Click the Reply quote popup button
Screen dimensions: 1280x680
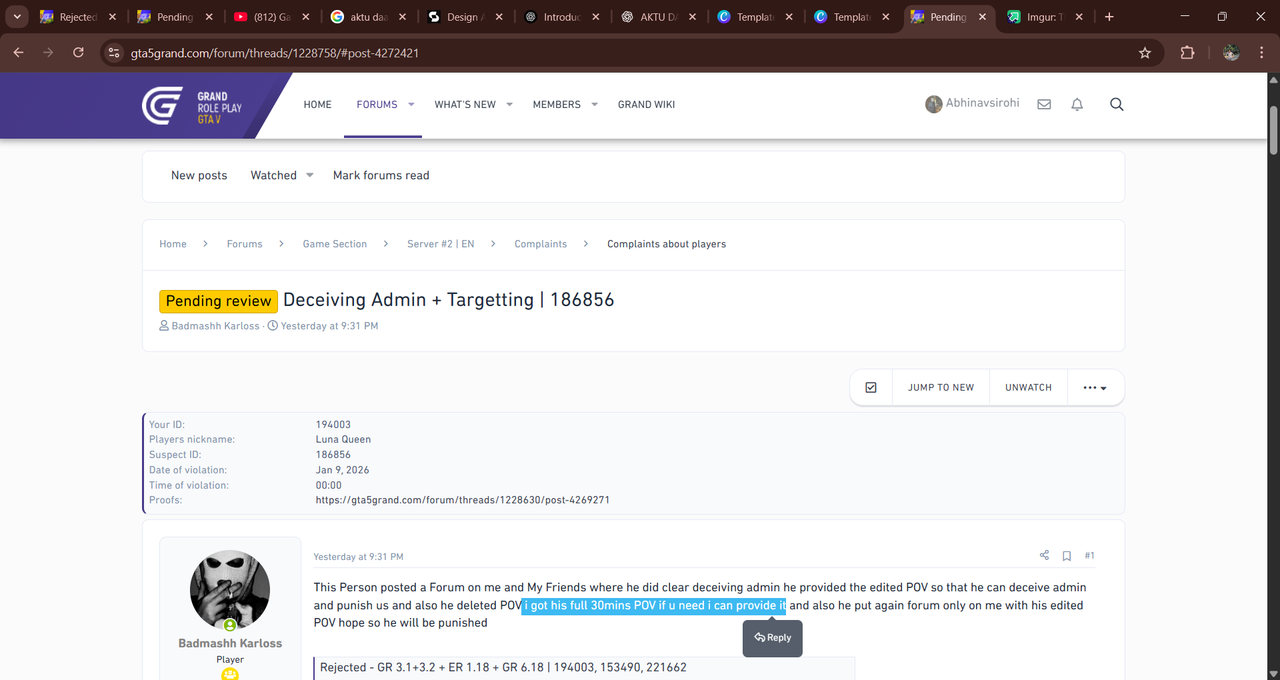pos(772,637)
